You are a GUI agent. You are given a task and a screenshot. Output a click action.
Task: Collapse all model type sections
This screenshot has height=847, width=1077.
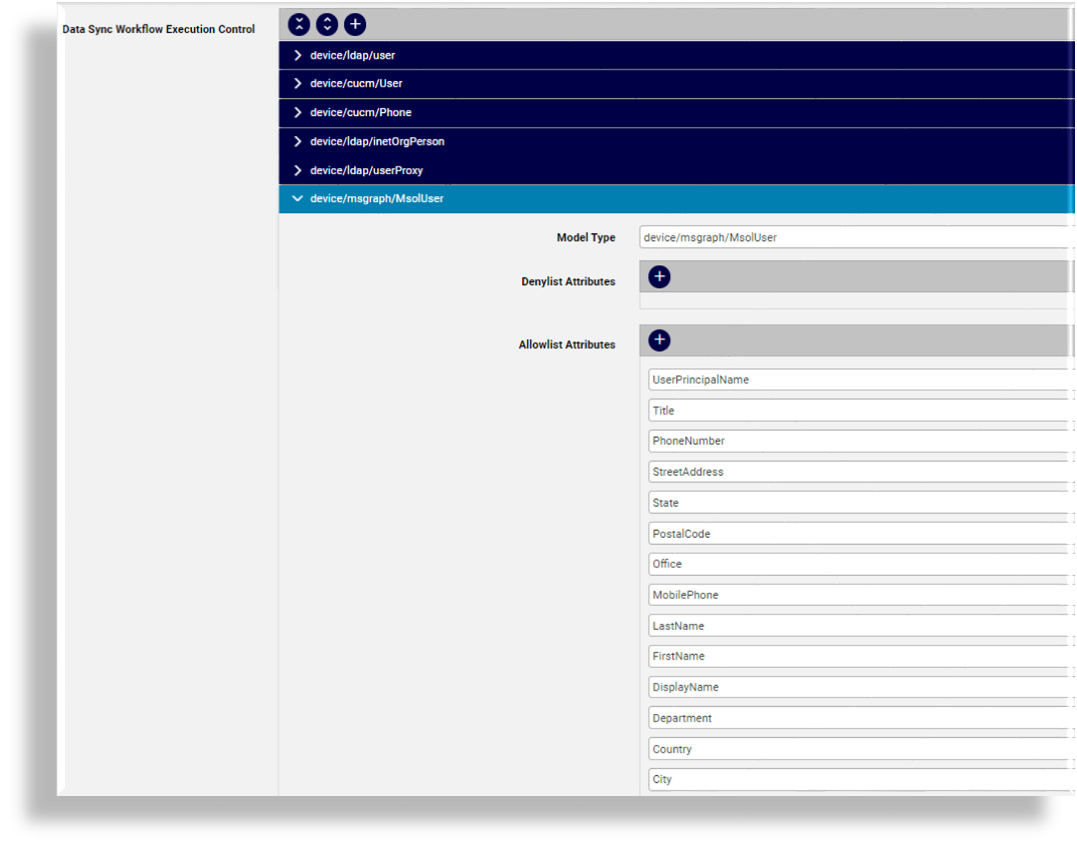tap(298, 24)
